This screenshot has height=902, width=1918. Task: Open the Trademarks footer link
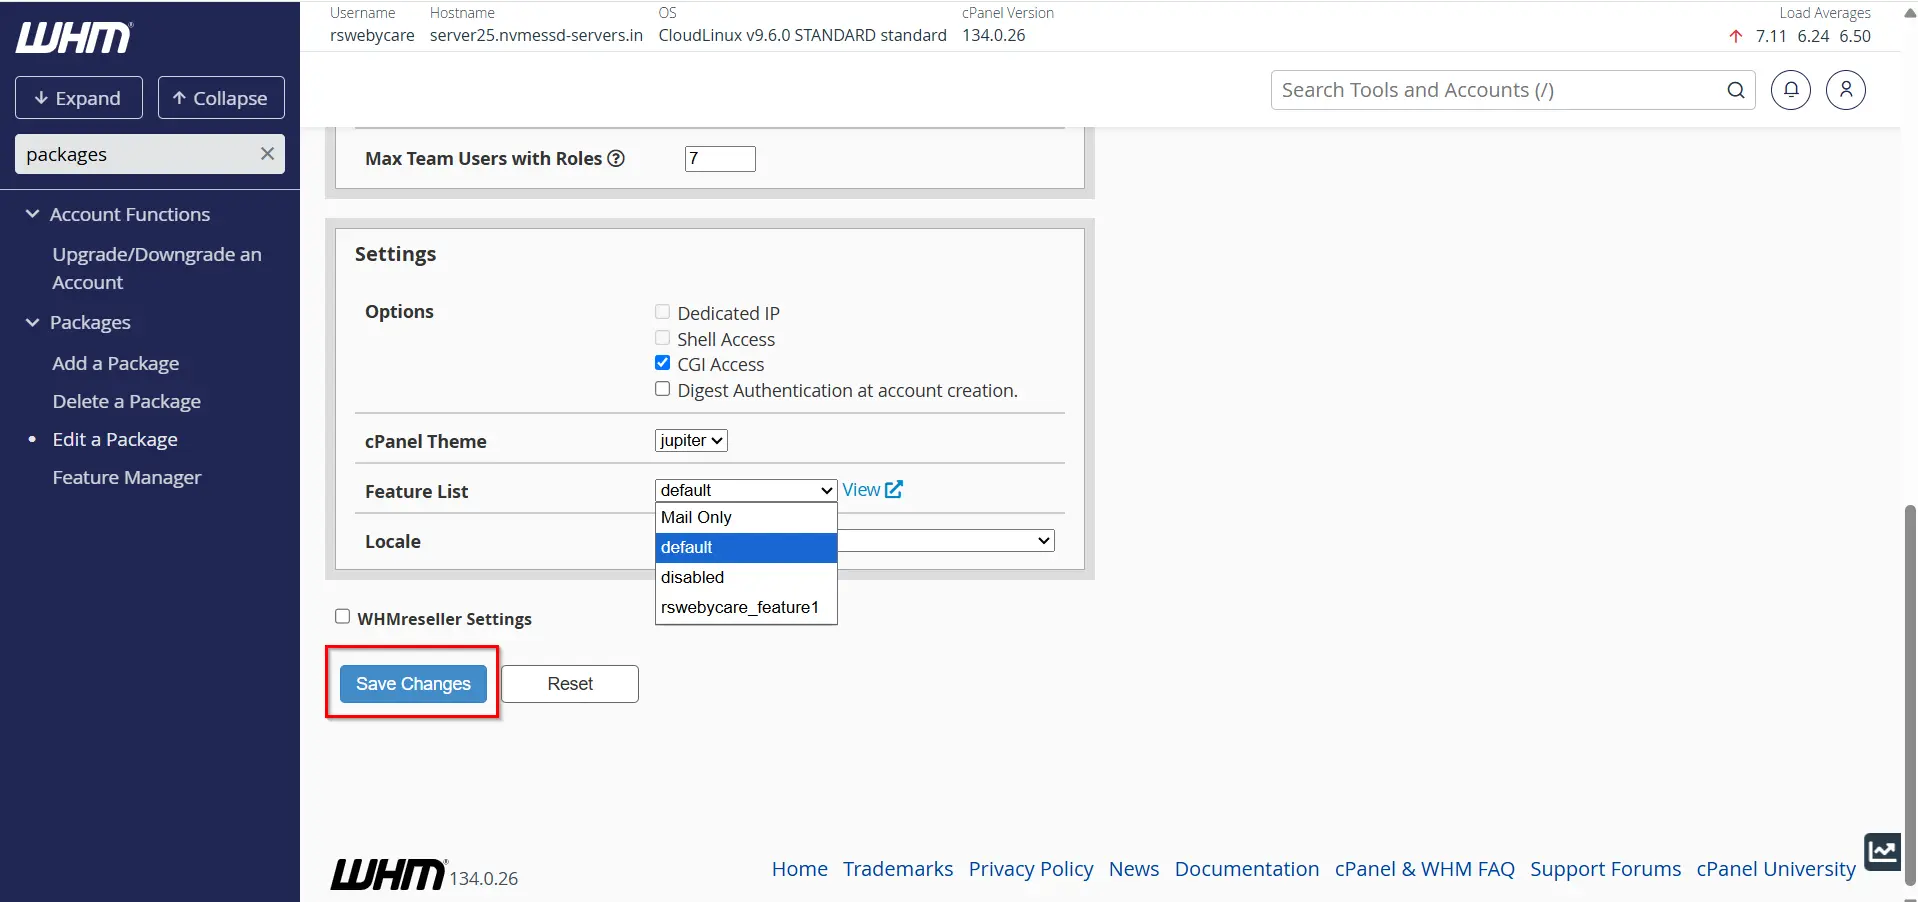pyautogui.click(x=898, y=869)
